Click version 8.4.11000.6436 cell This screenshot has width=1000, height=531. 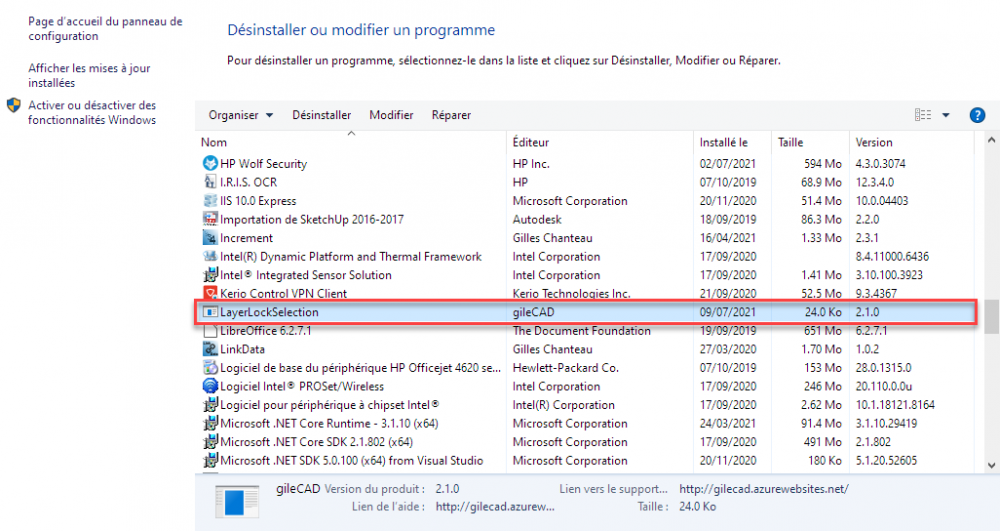(x=892, y=256)
